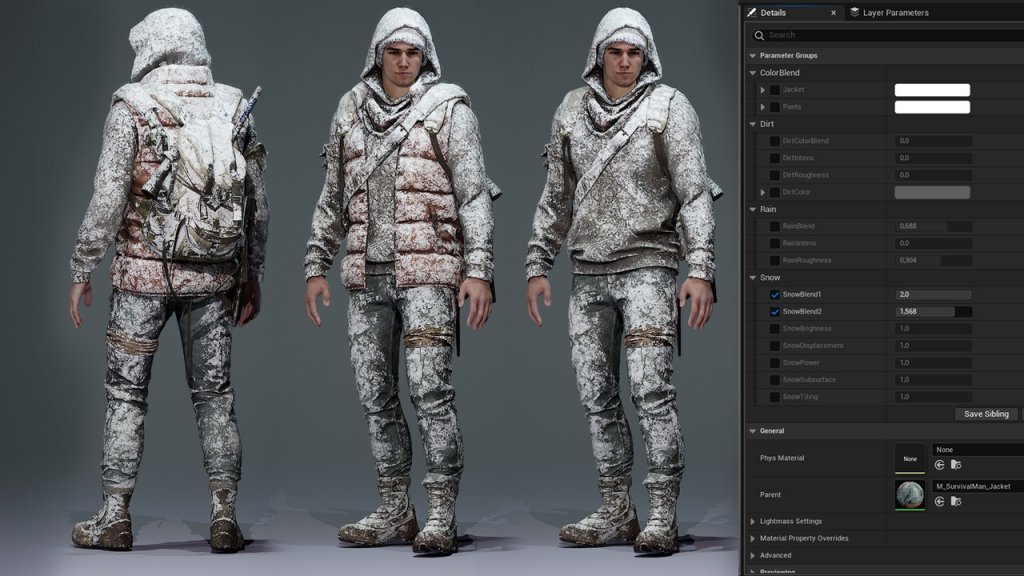Click the RainRoughness value field
Screen dimensions: 1024x576
coord(933,260)
